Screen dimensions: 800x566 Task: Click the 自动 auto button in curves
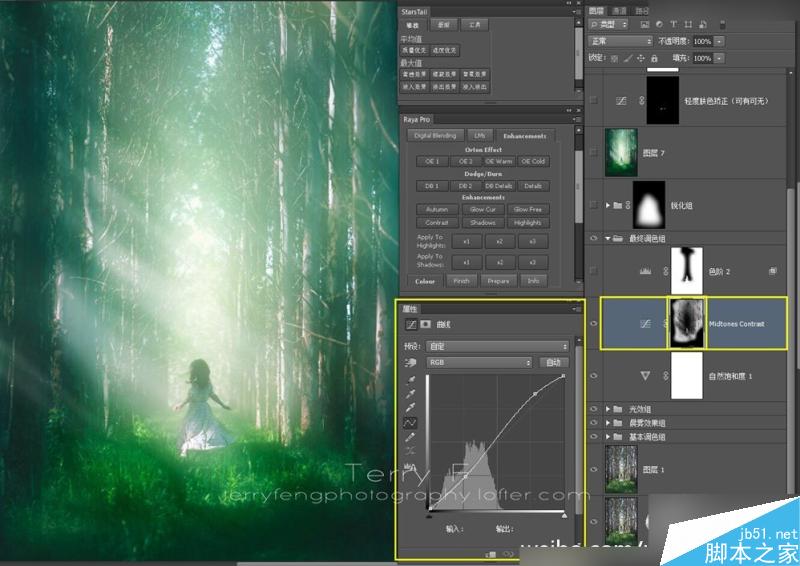click(x=554, y=362)
